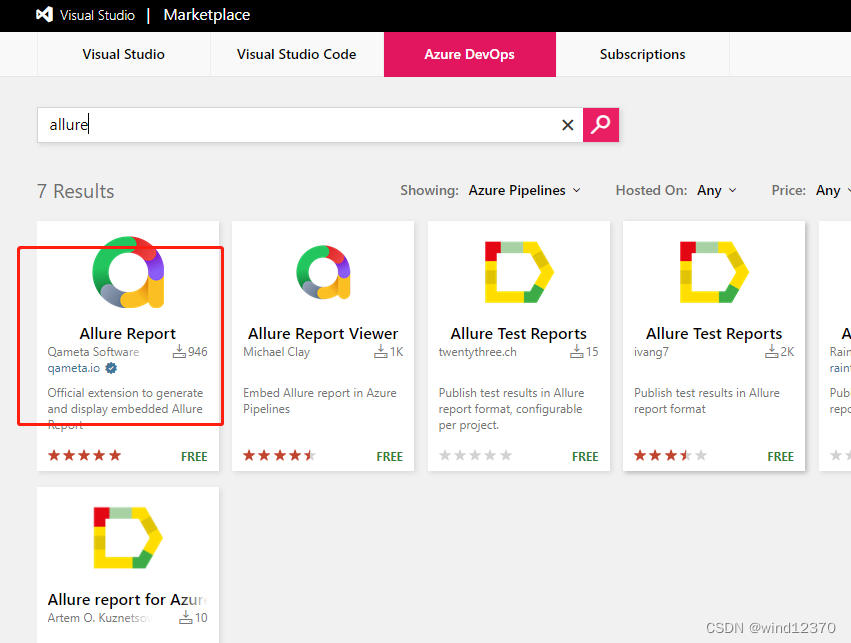The height and width of the screenshot is (643, 851).
Task: Click the 7 Results heading
Action: pos(75,191)
